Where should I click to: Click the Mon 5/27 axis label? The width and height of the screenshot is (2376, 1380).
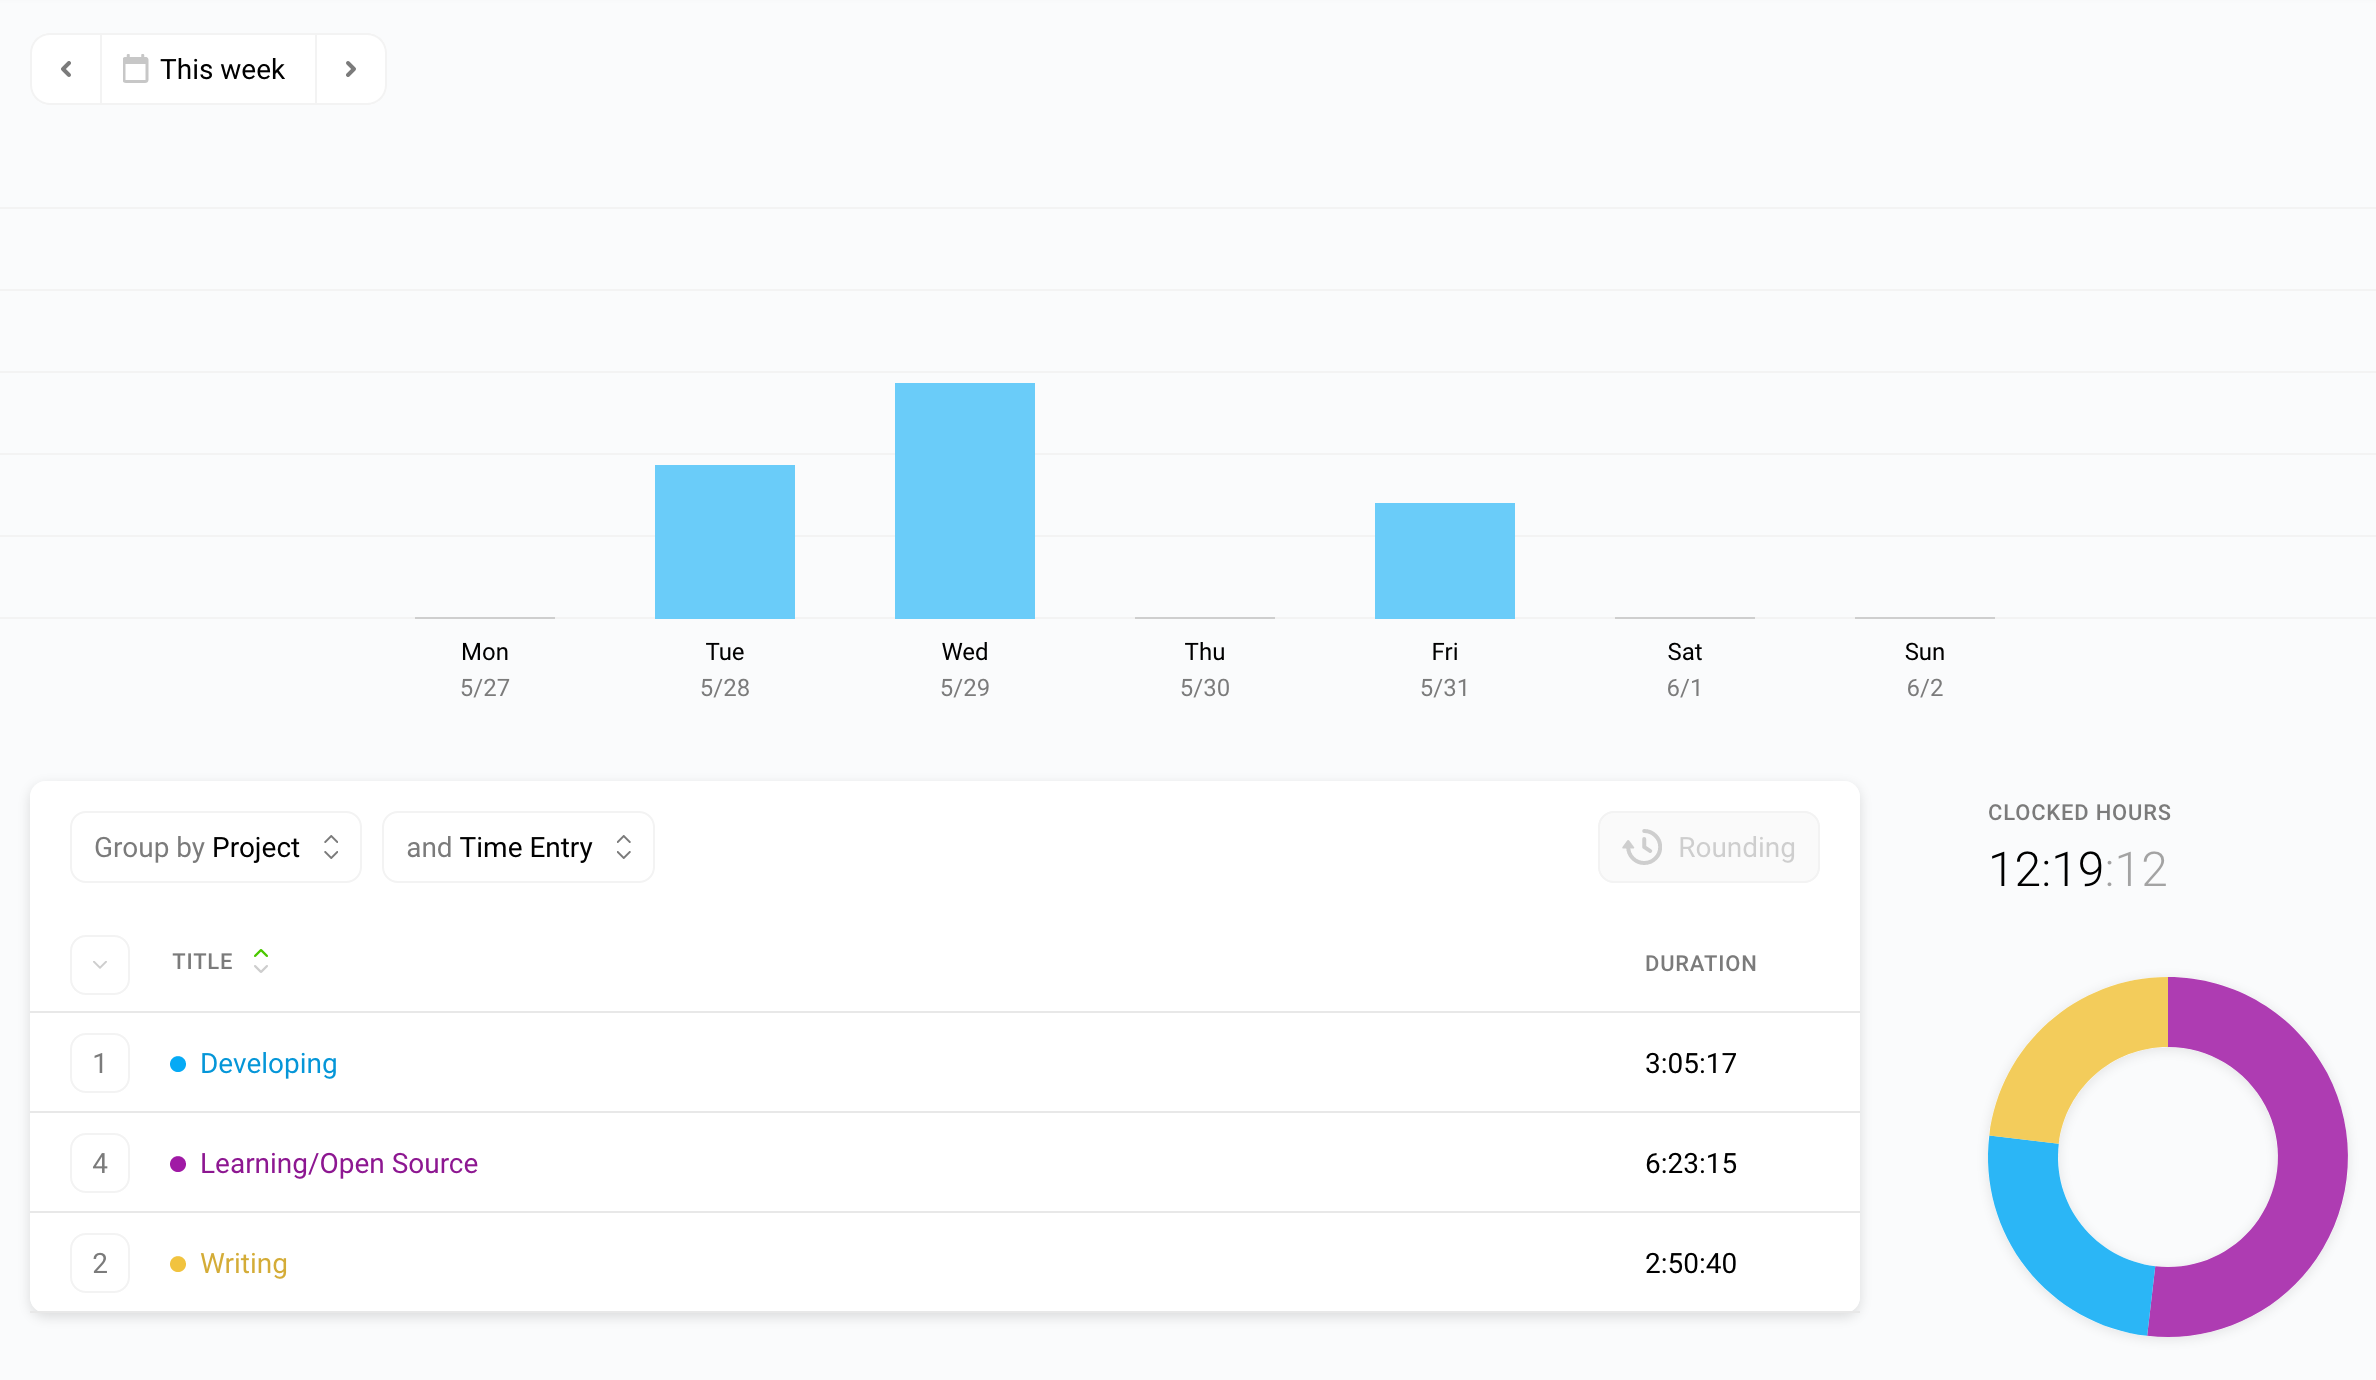[485, 669]
